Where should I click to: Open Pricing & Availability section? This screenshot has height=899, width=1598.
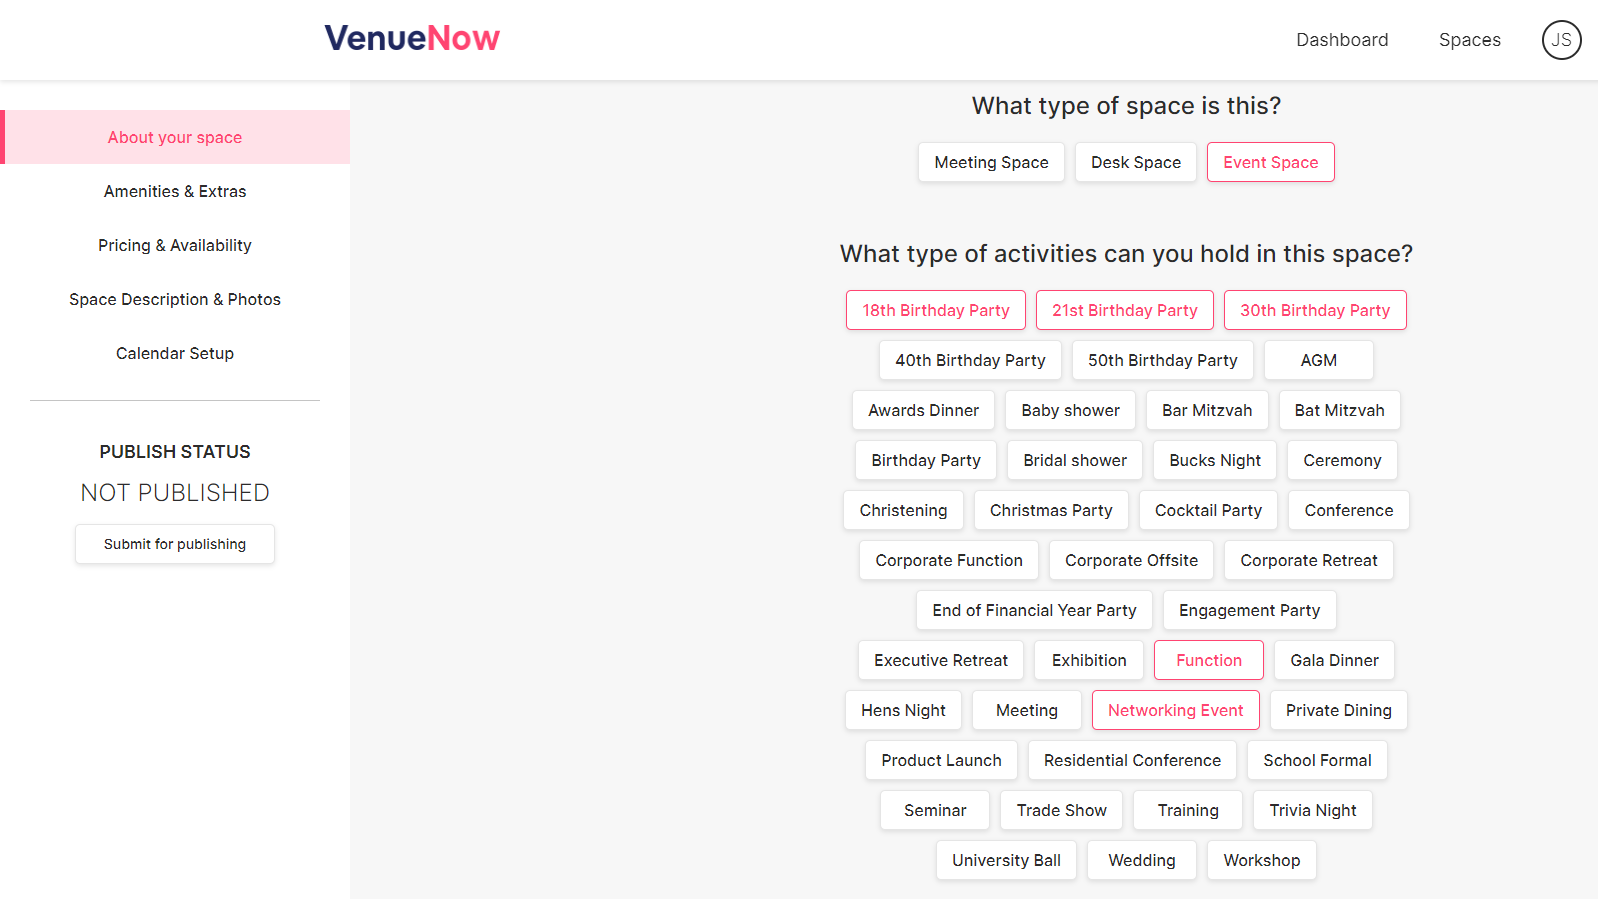(175, 245)
